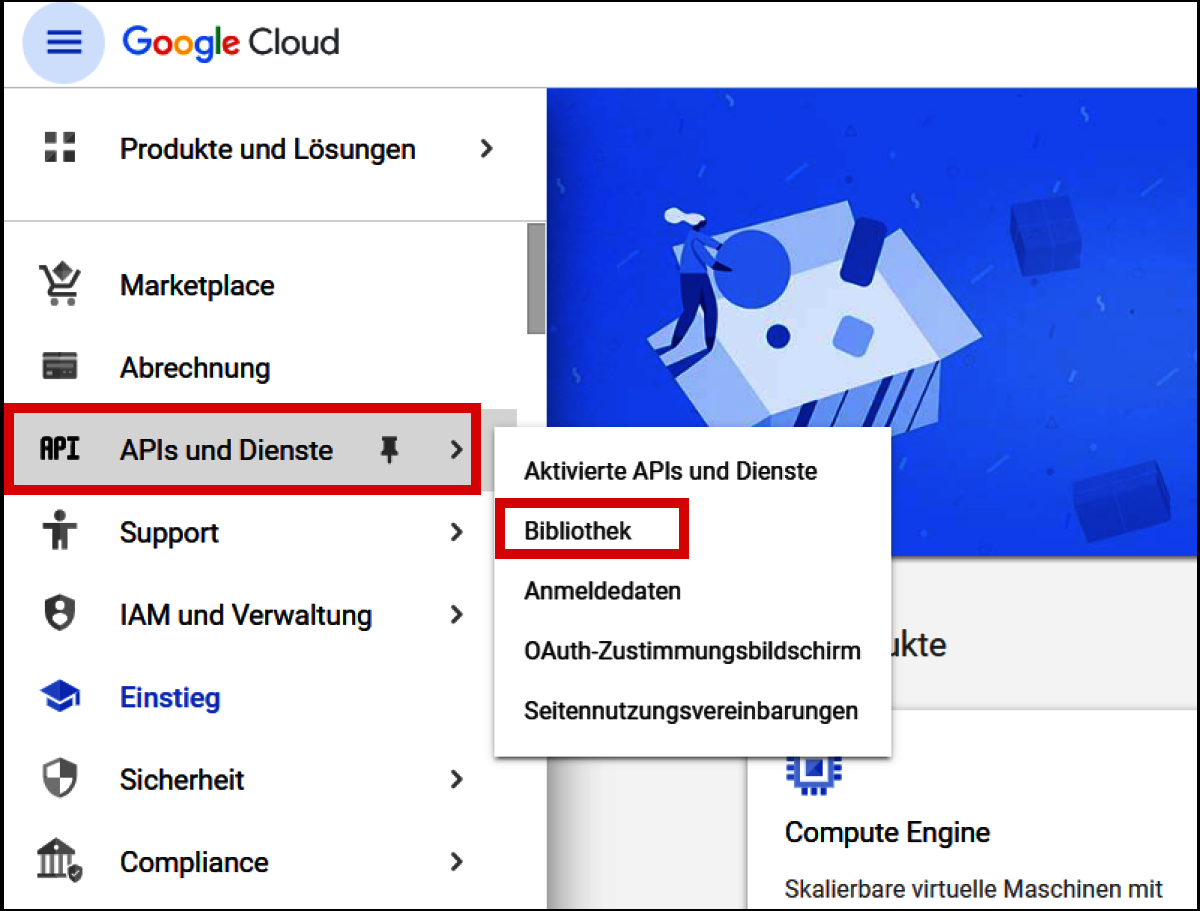Click the Produkte und Lösungen grid icon
Viewport: 1200px width, 911px height.
tap(62, 148)
